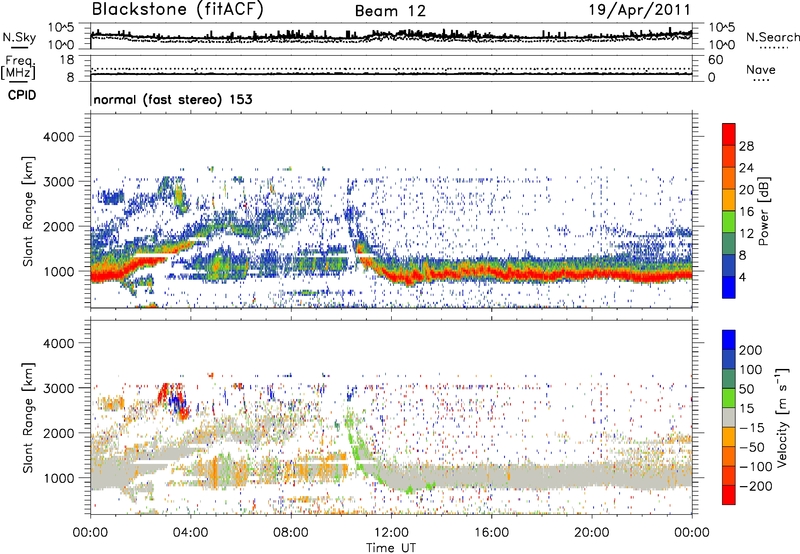Click the "60" tick on the Nave axis

coord(715,60)
